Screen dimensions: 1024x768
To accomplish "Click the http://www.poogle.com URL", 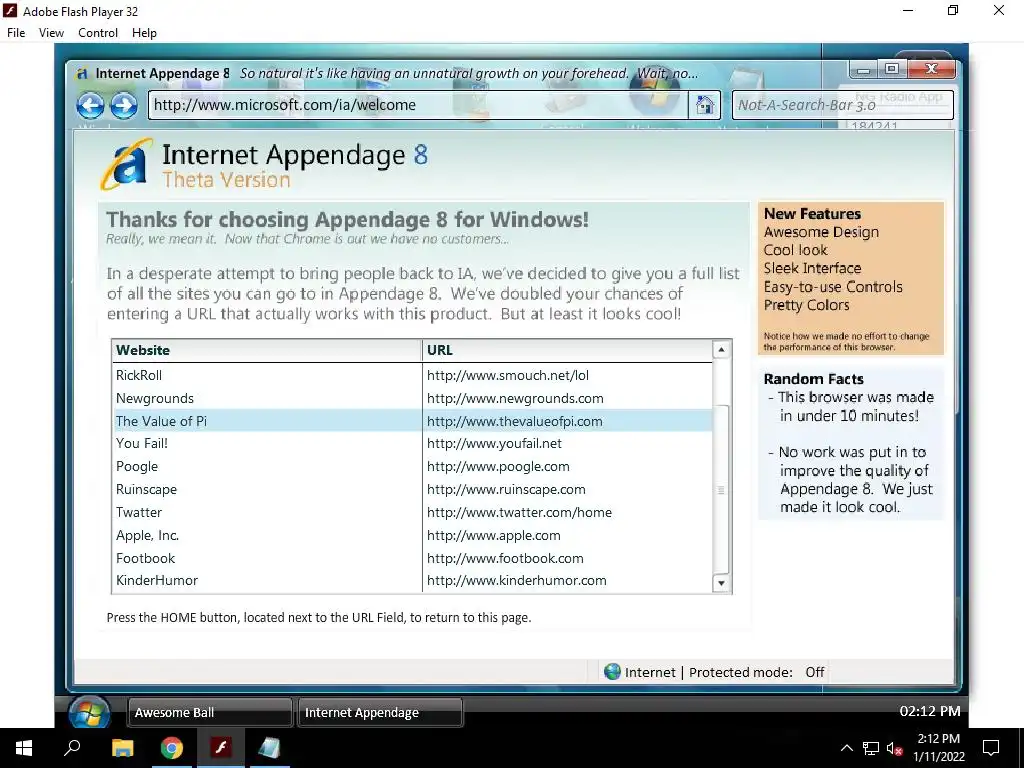I will (498, 467).
